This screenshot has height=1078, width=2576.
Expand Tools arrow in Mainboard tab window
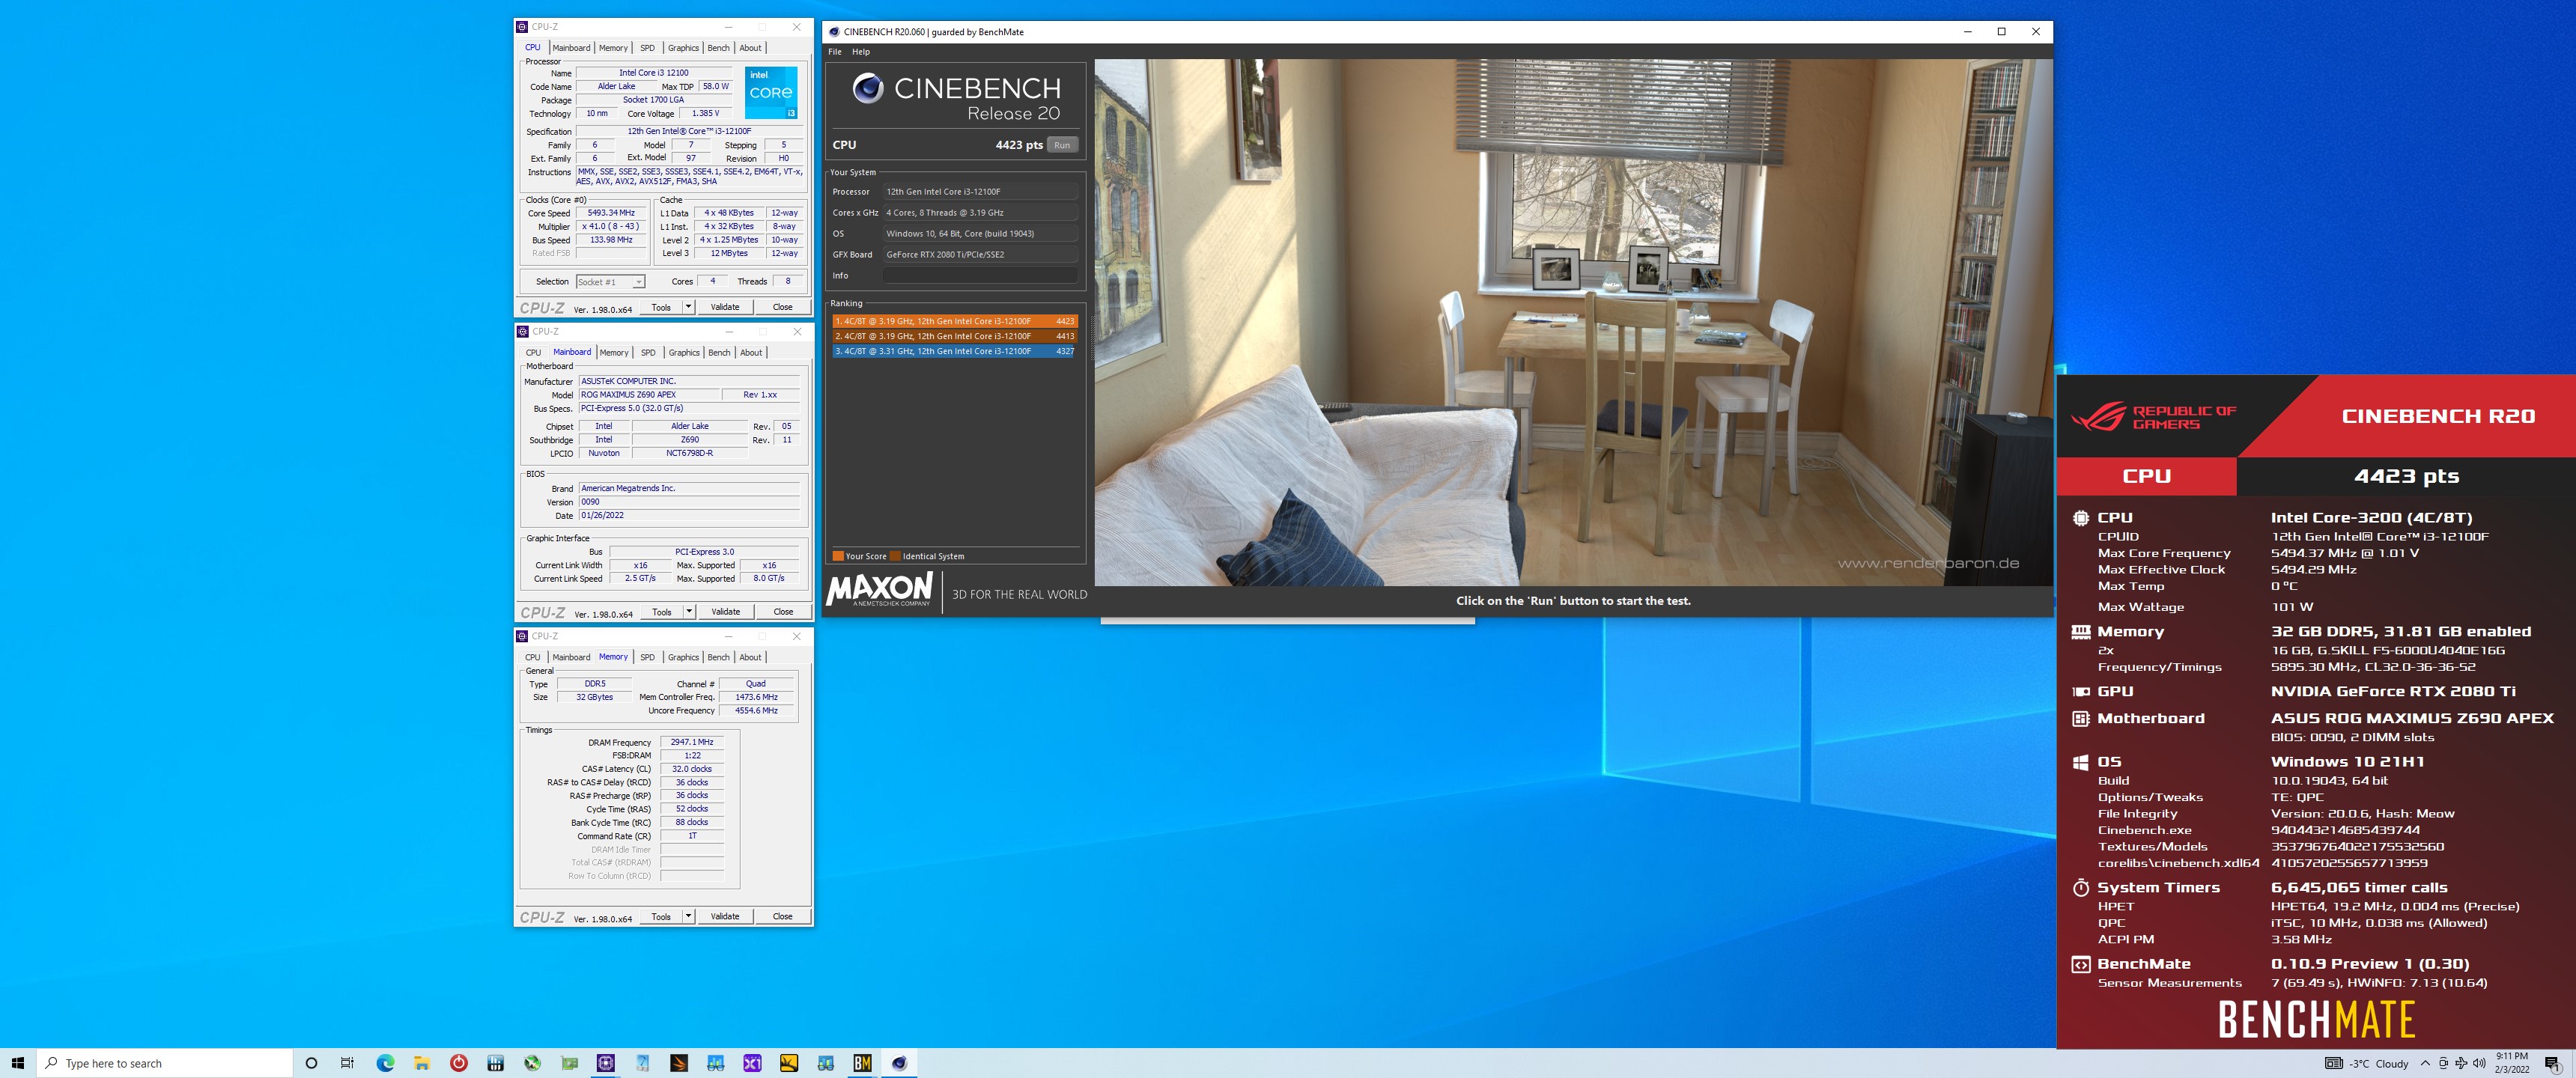(688, 611)
